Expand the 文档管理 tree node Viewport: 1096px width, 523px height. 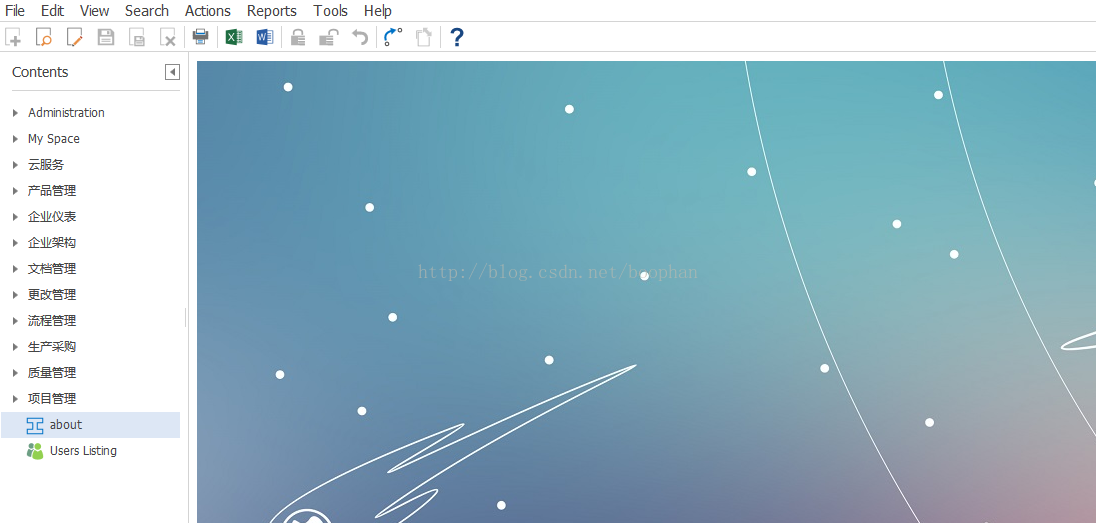click(15, 268)
